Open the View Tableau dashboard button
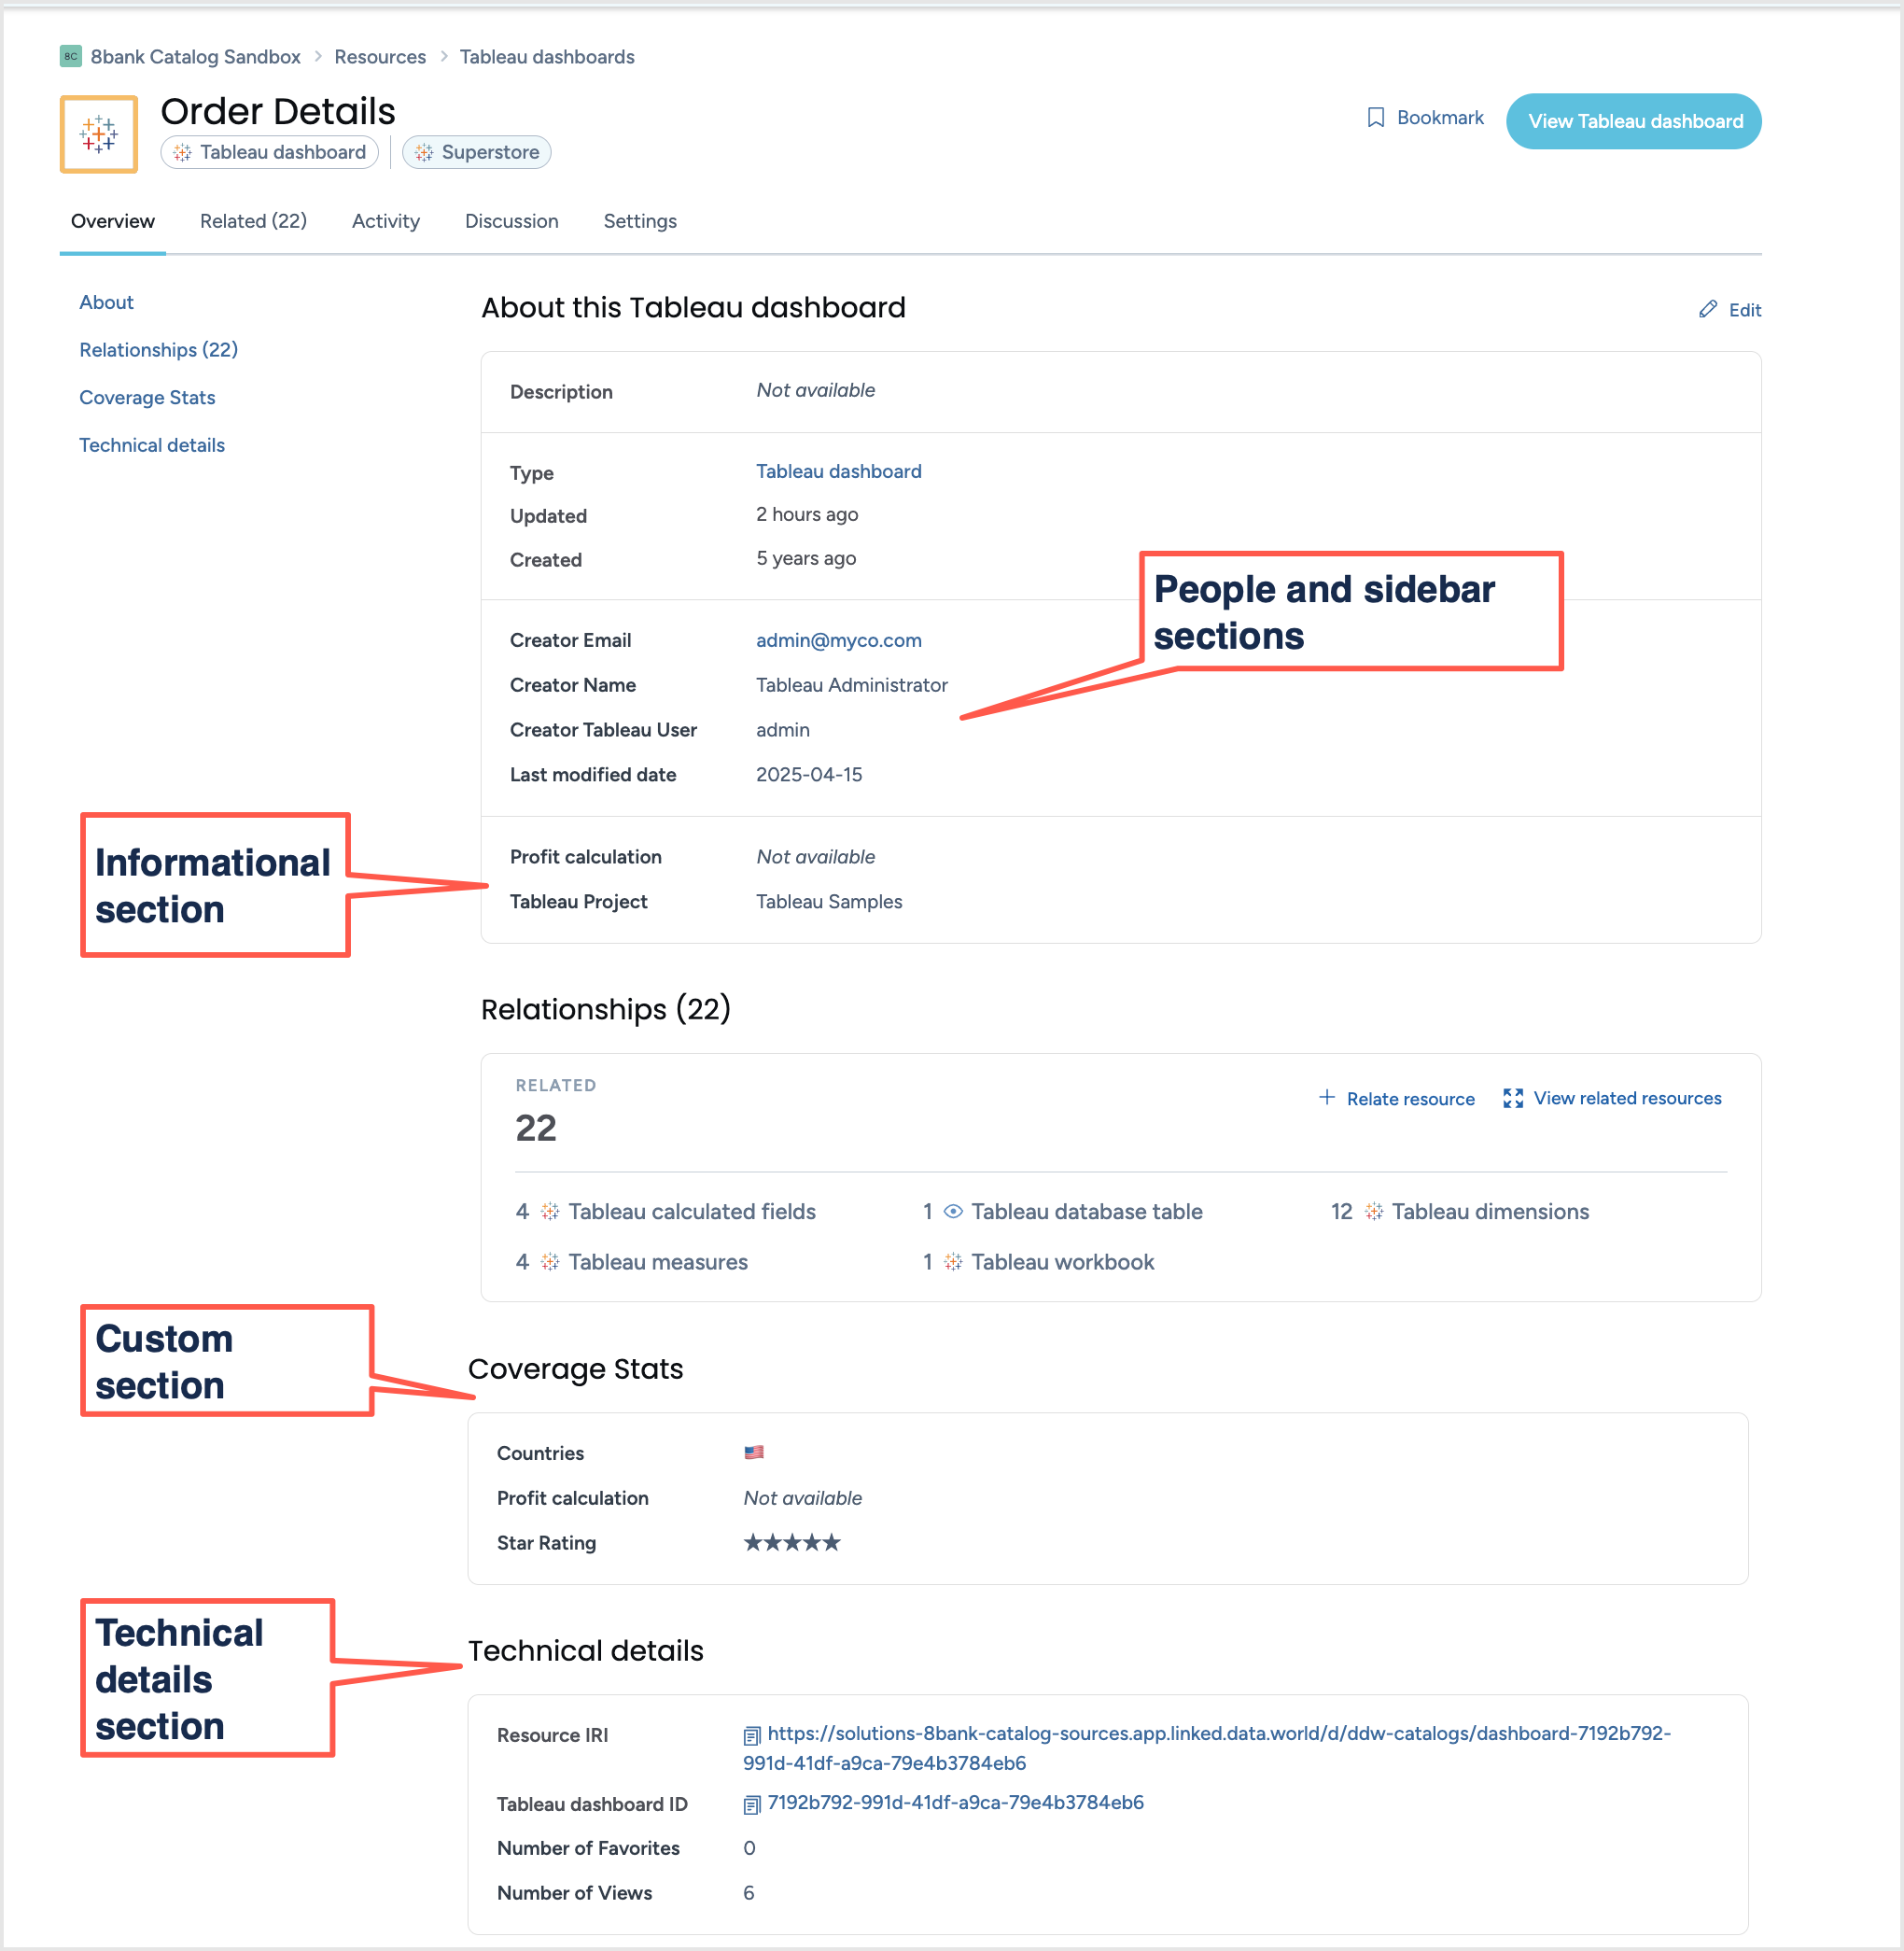1904x1951 pixels. coord(1633,121)
